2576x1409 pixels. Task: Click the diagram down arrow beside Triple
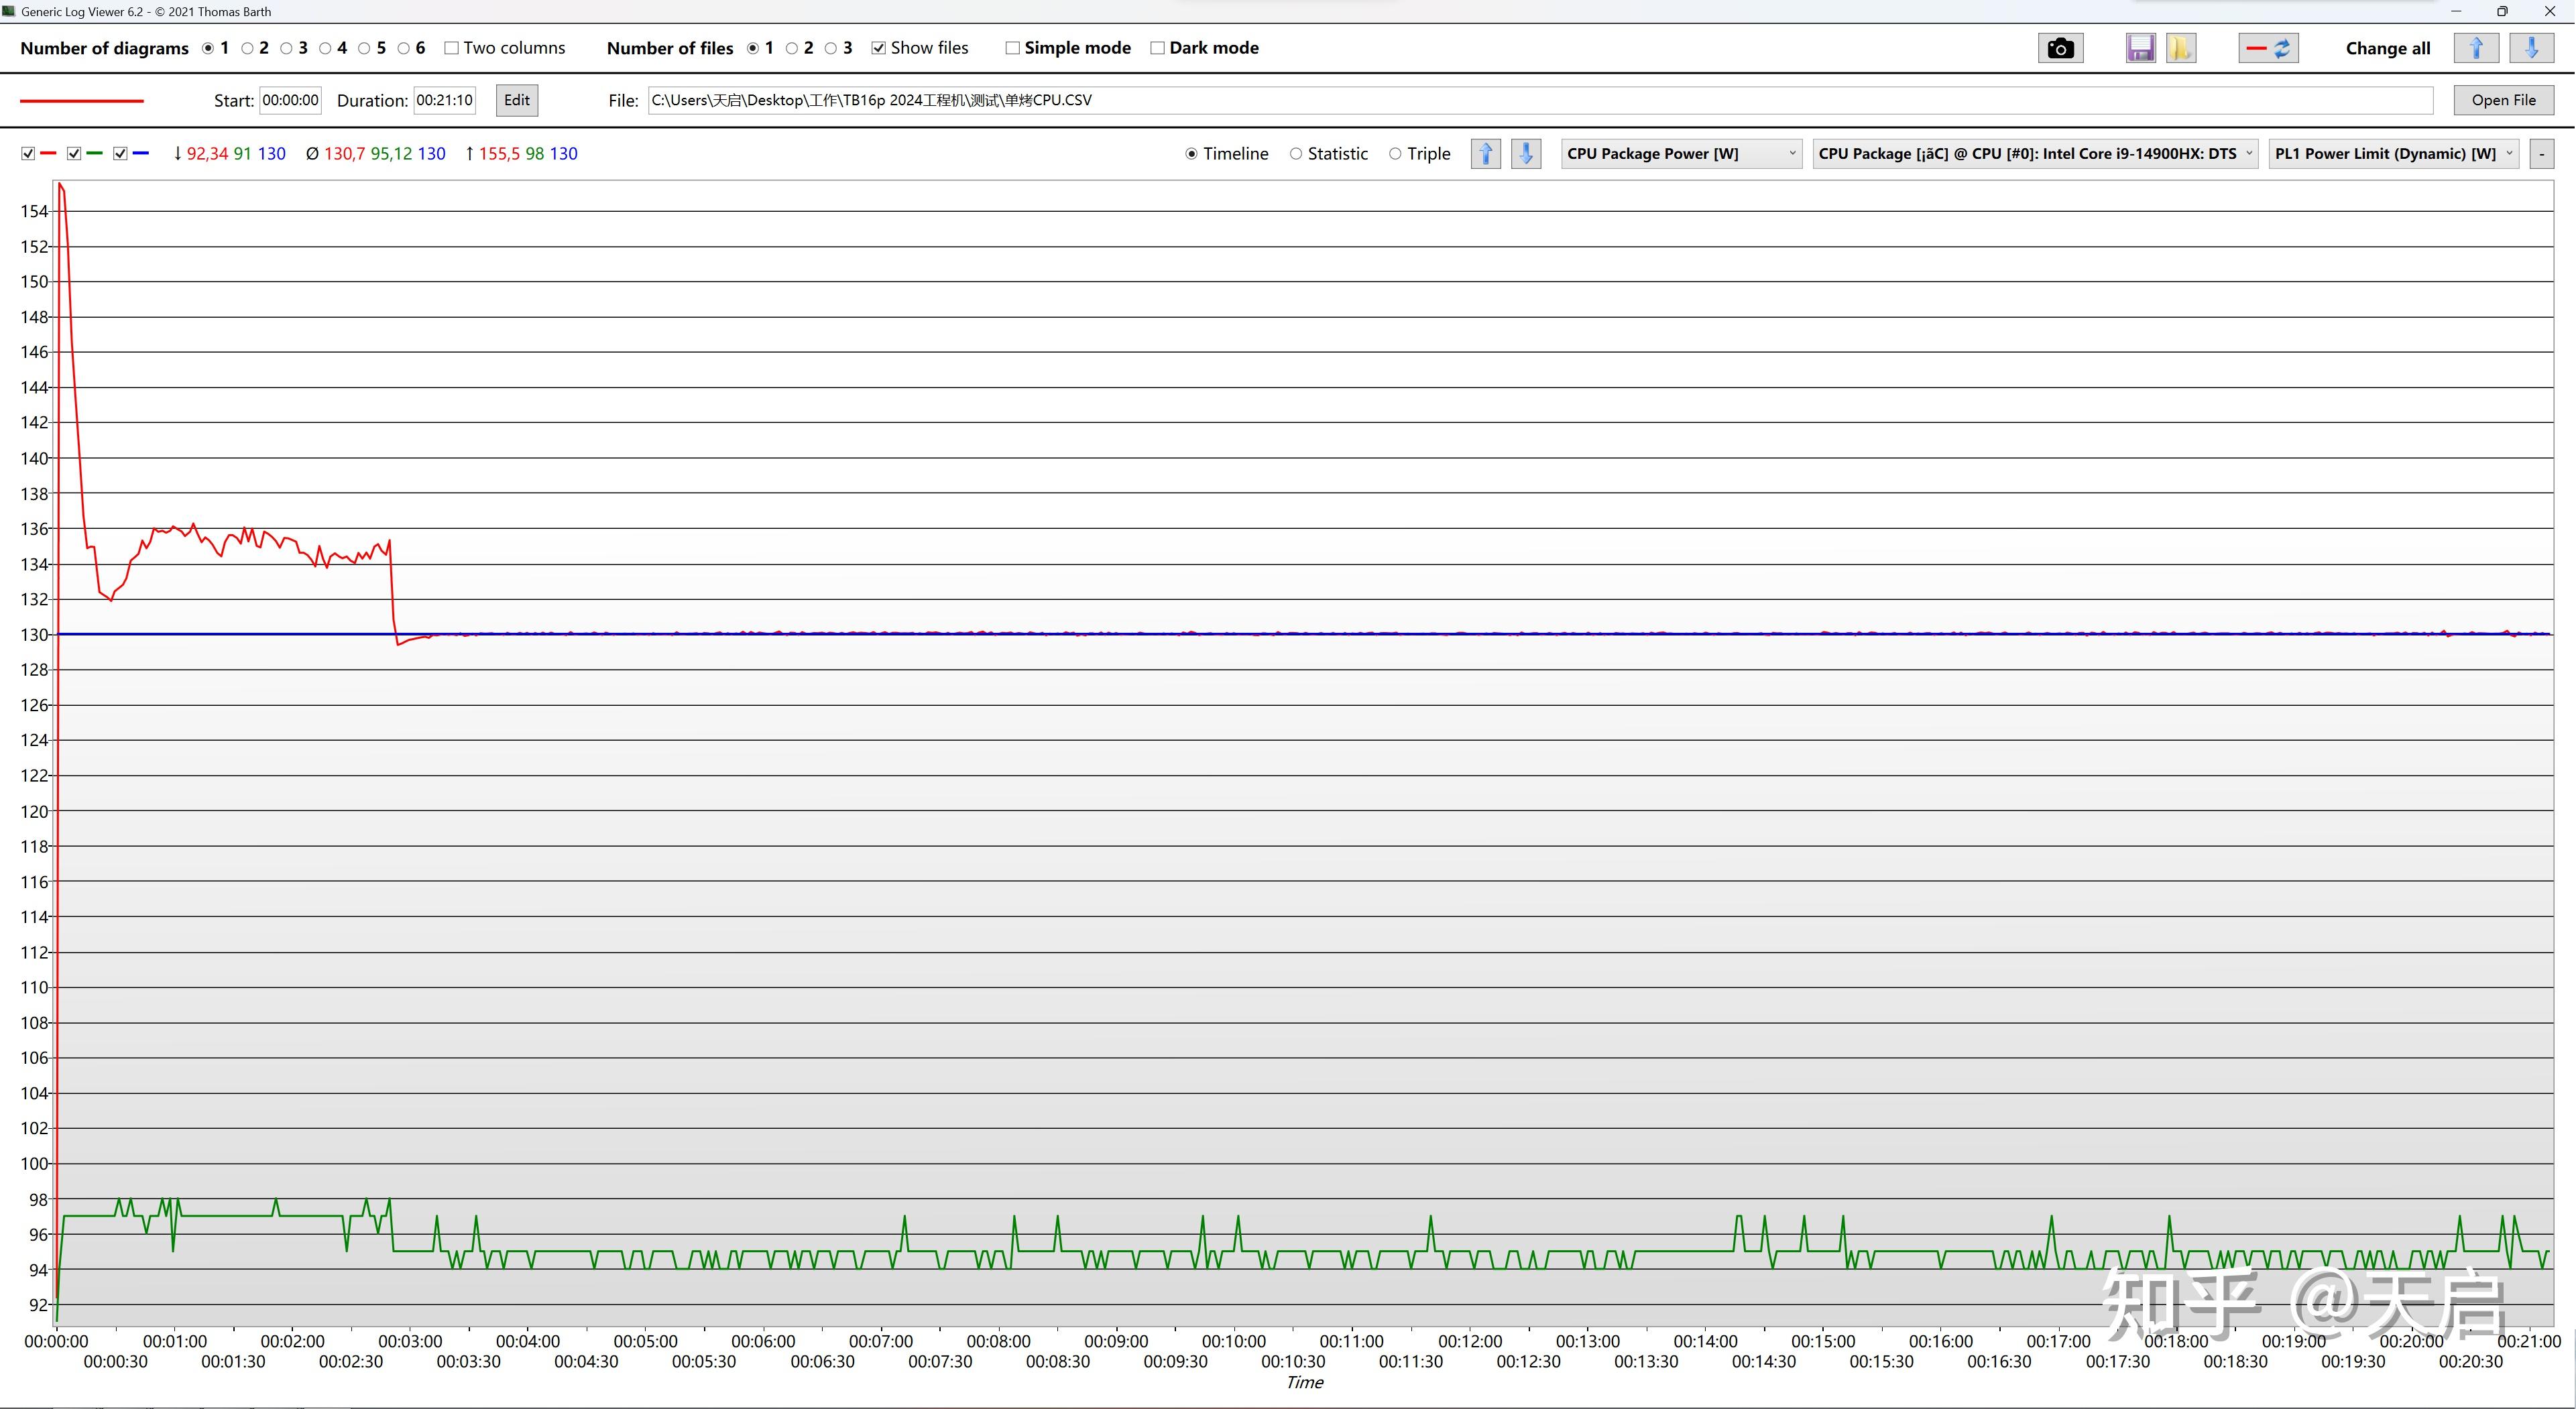(1526, 154)
